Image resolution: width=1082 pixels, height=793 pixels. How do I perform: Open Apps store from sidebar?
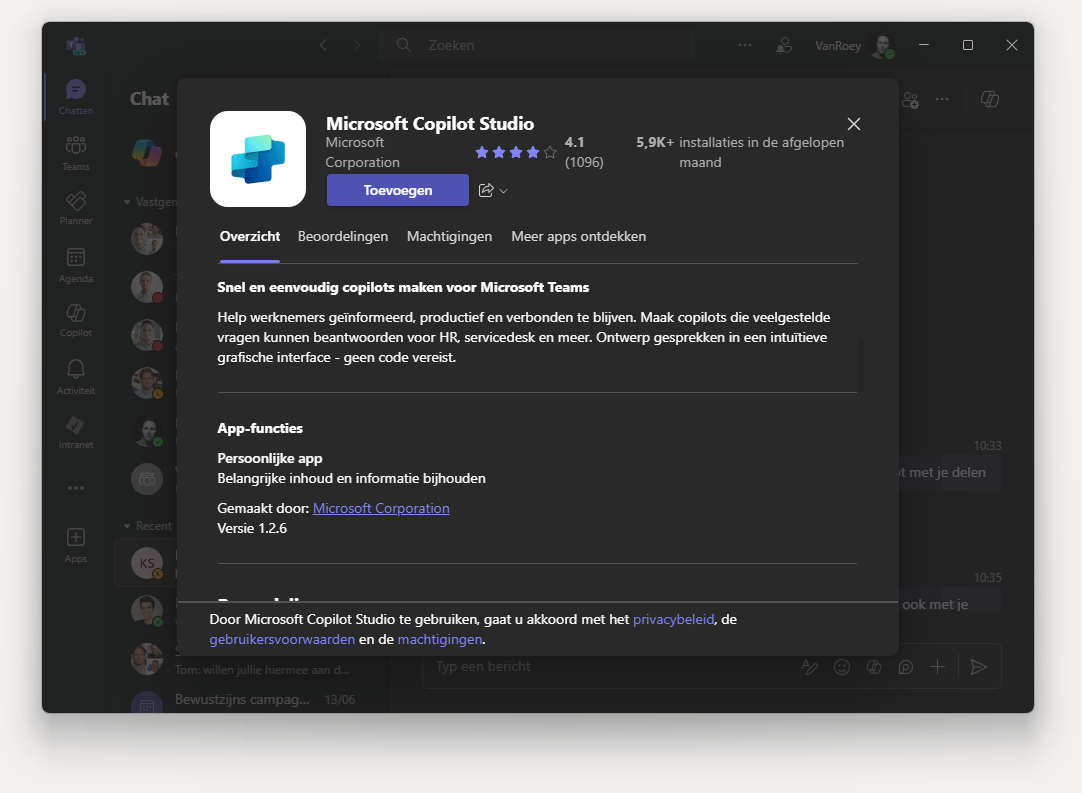(76, 545)
